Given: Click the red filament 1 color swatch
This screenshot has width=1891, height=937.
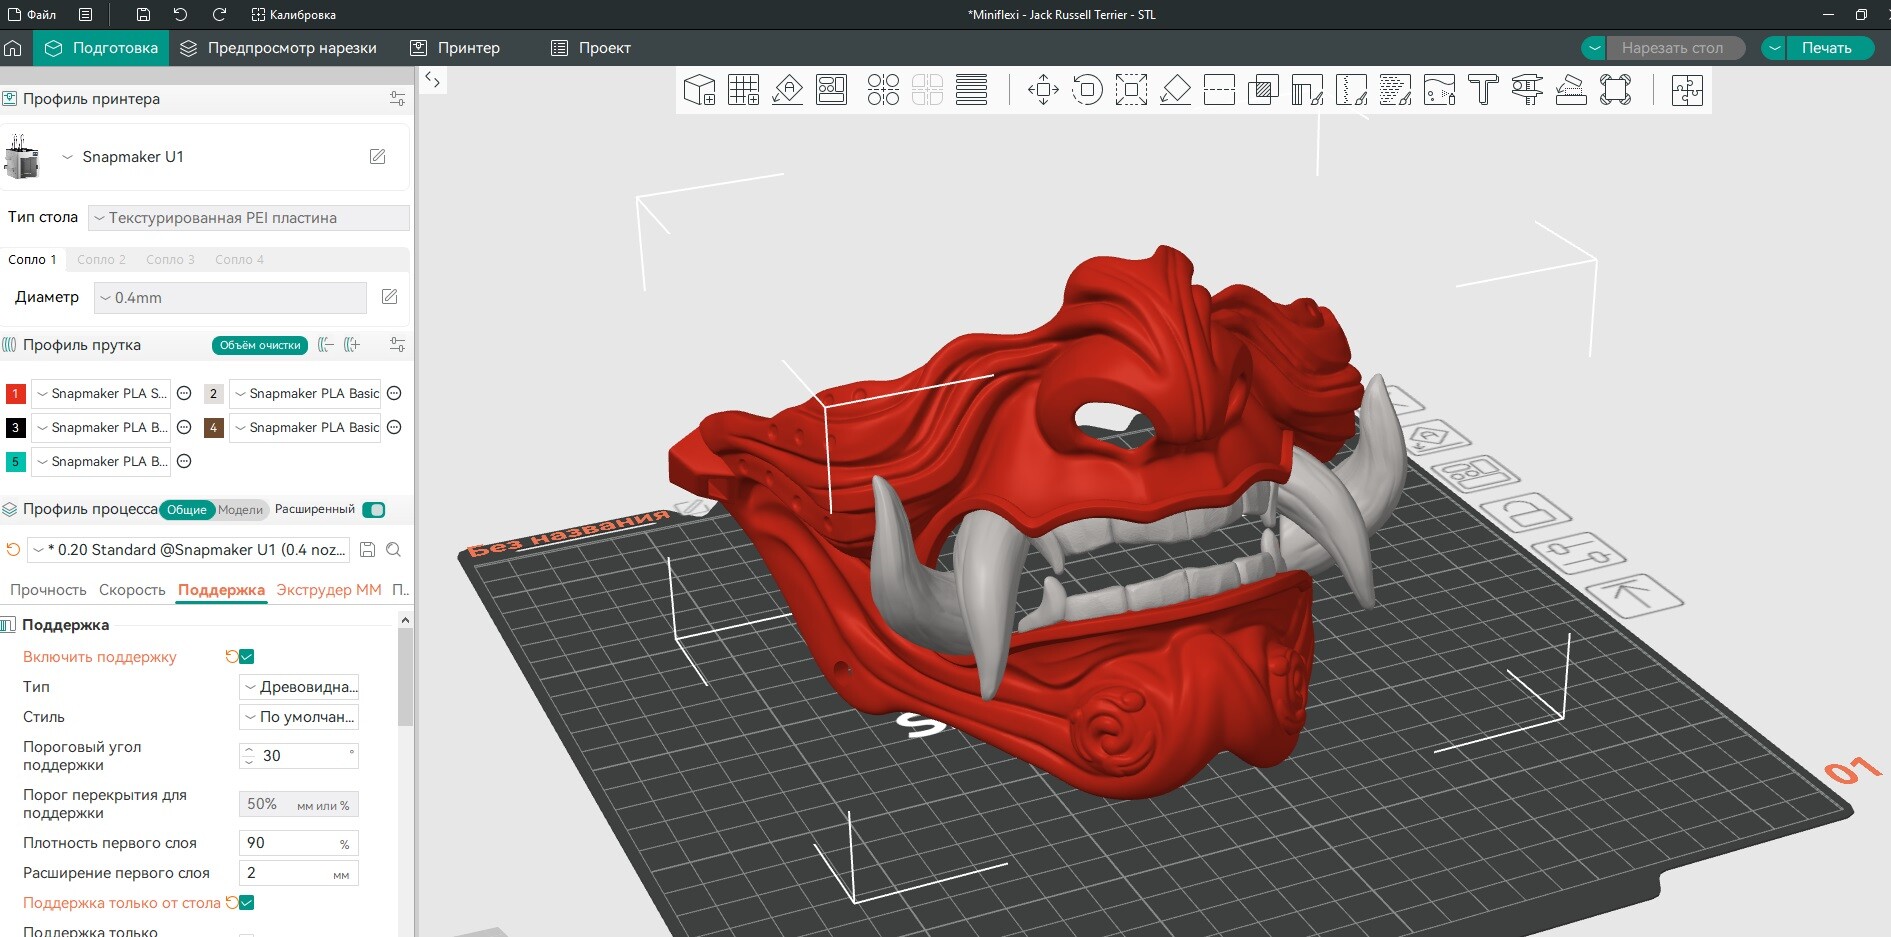Looking at the screenshot, I should pos(15,394).
